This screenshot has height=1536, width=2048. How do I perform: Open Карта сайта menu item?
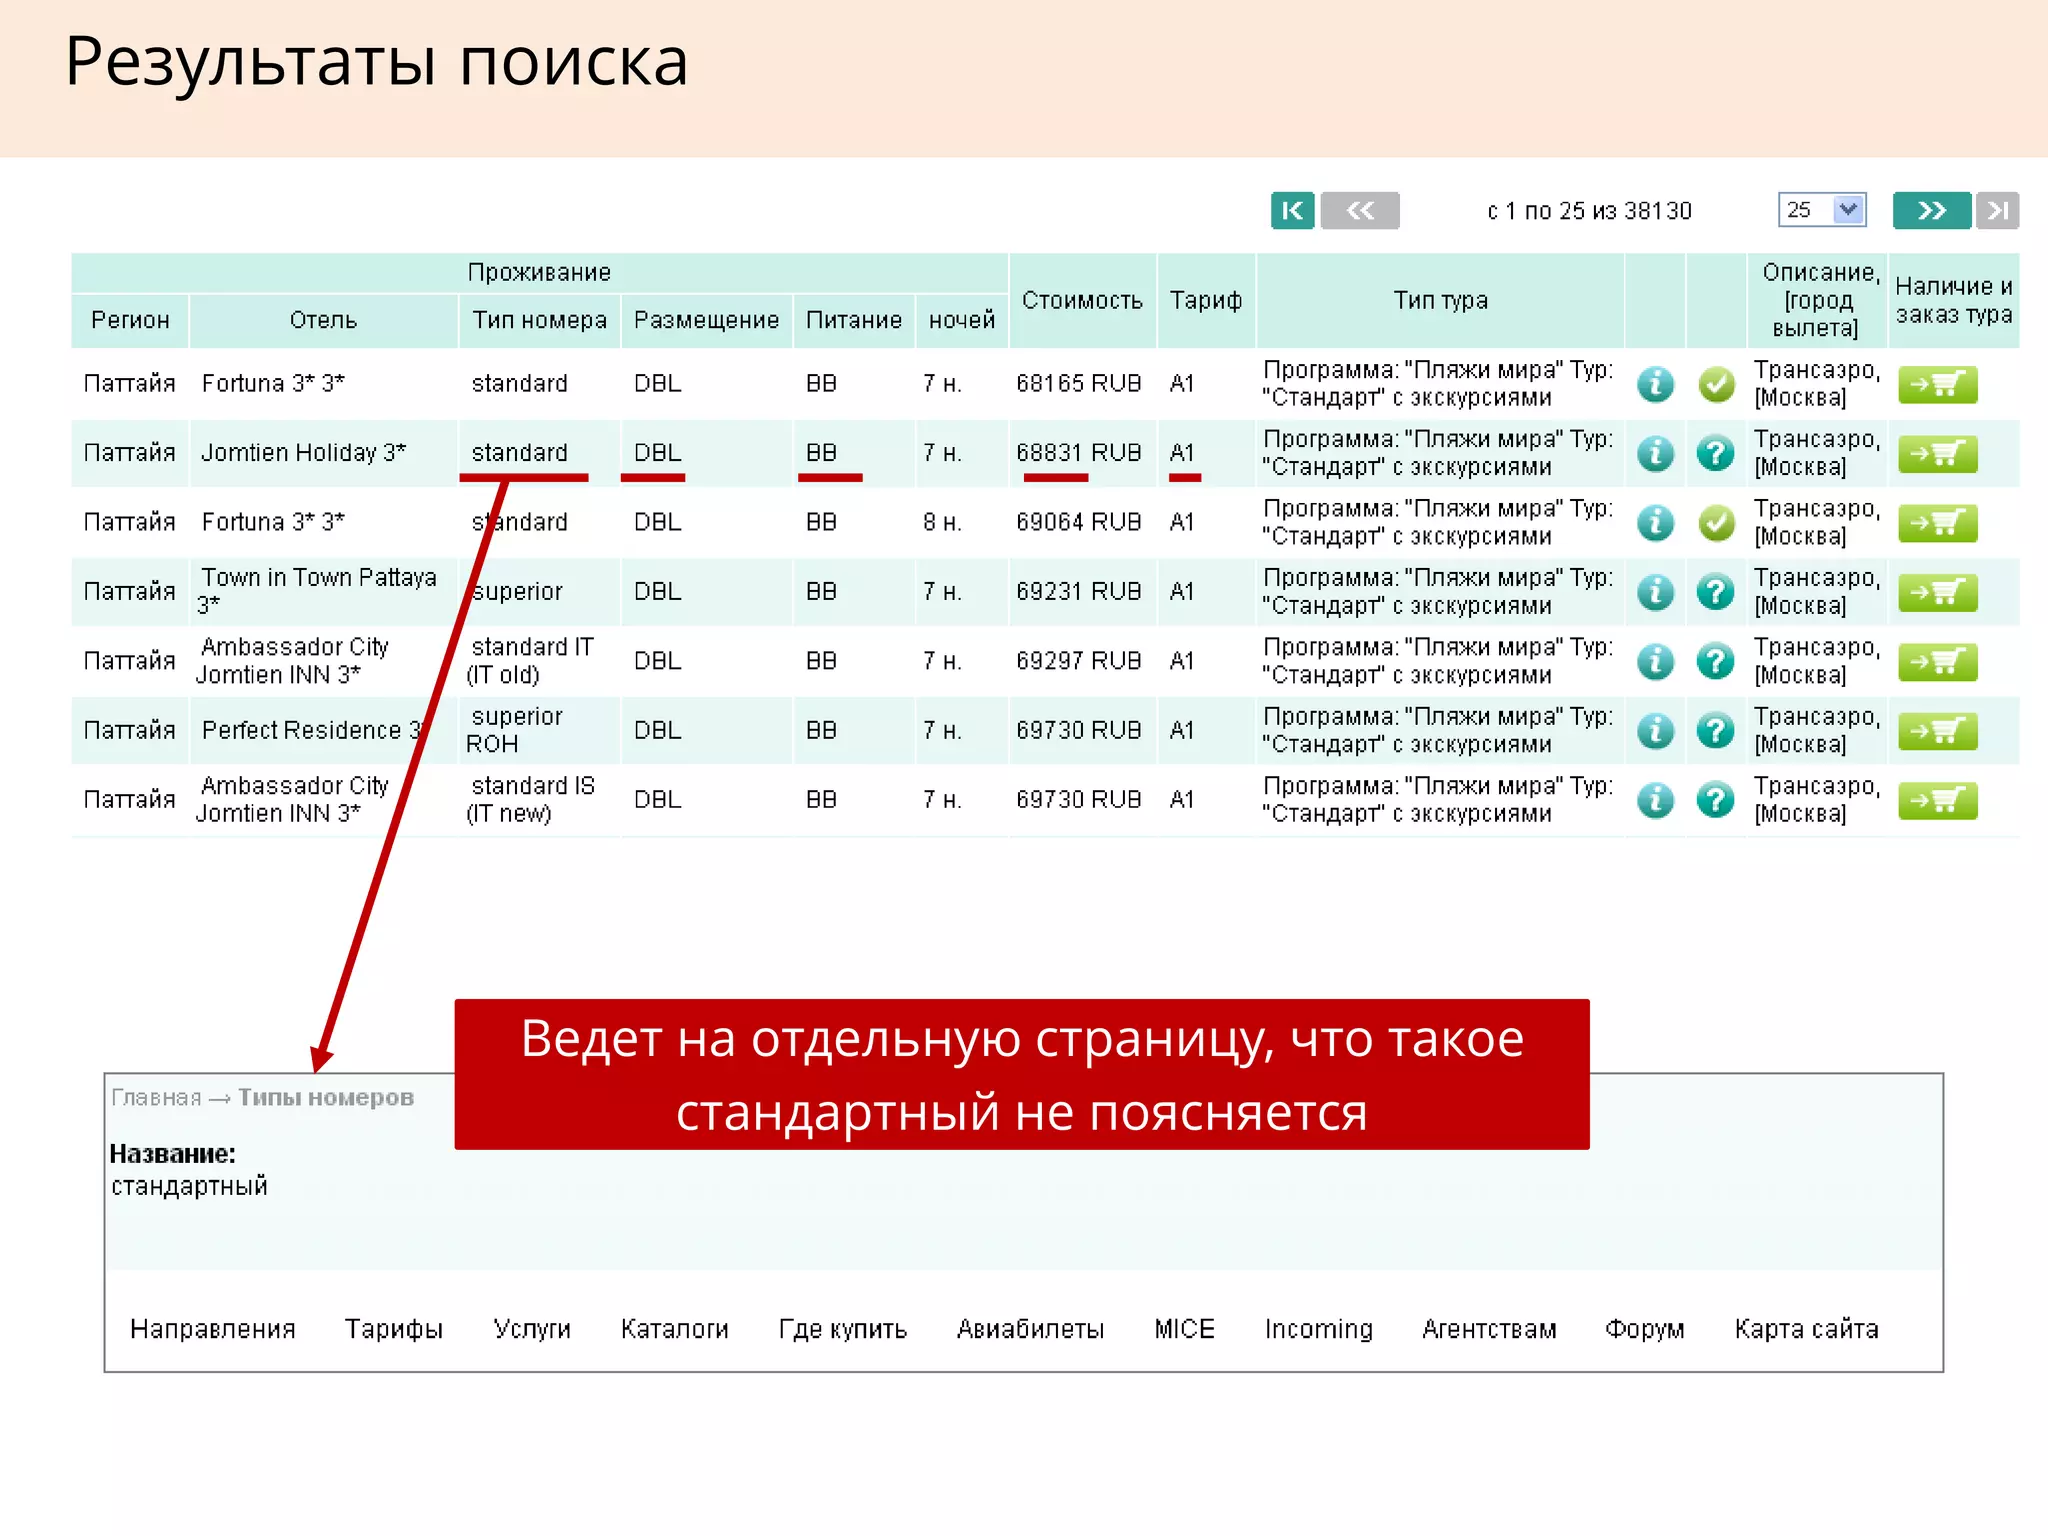(x=1807, y=1329)
